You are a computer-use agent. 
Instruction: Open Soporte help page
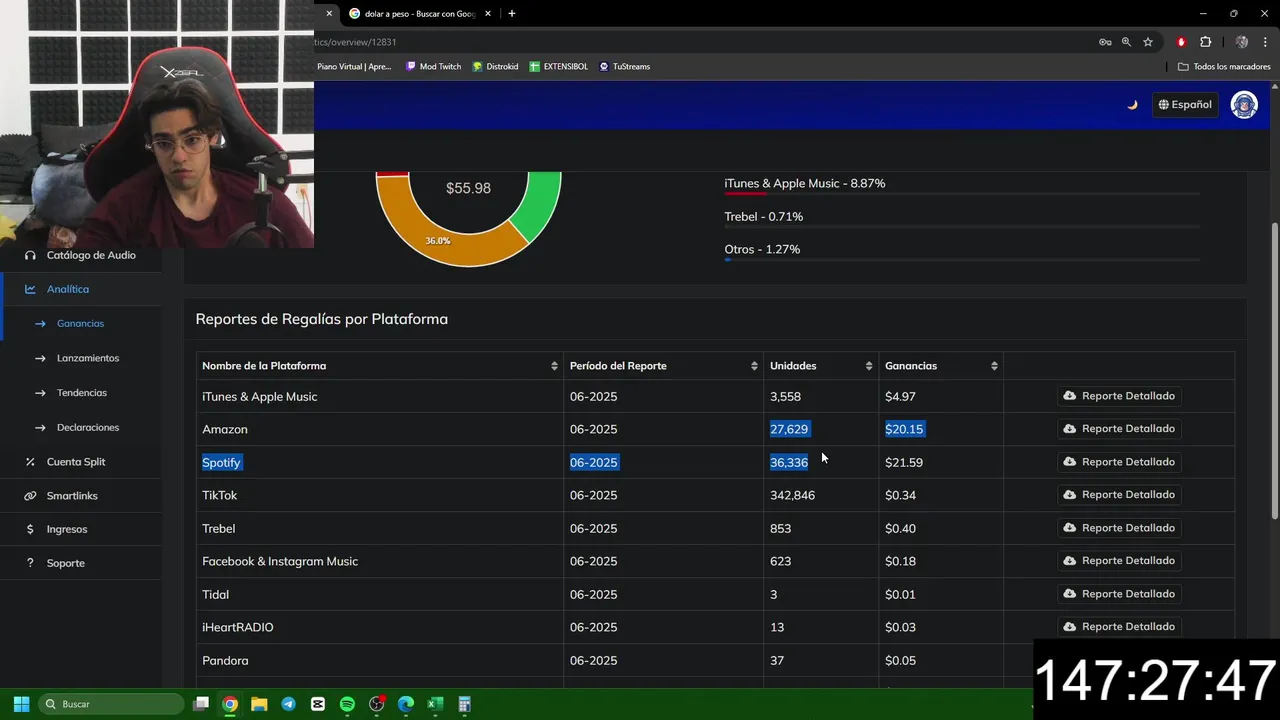[66, 563]
